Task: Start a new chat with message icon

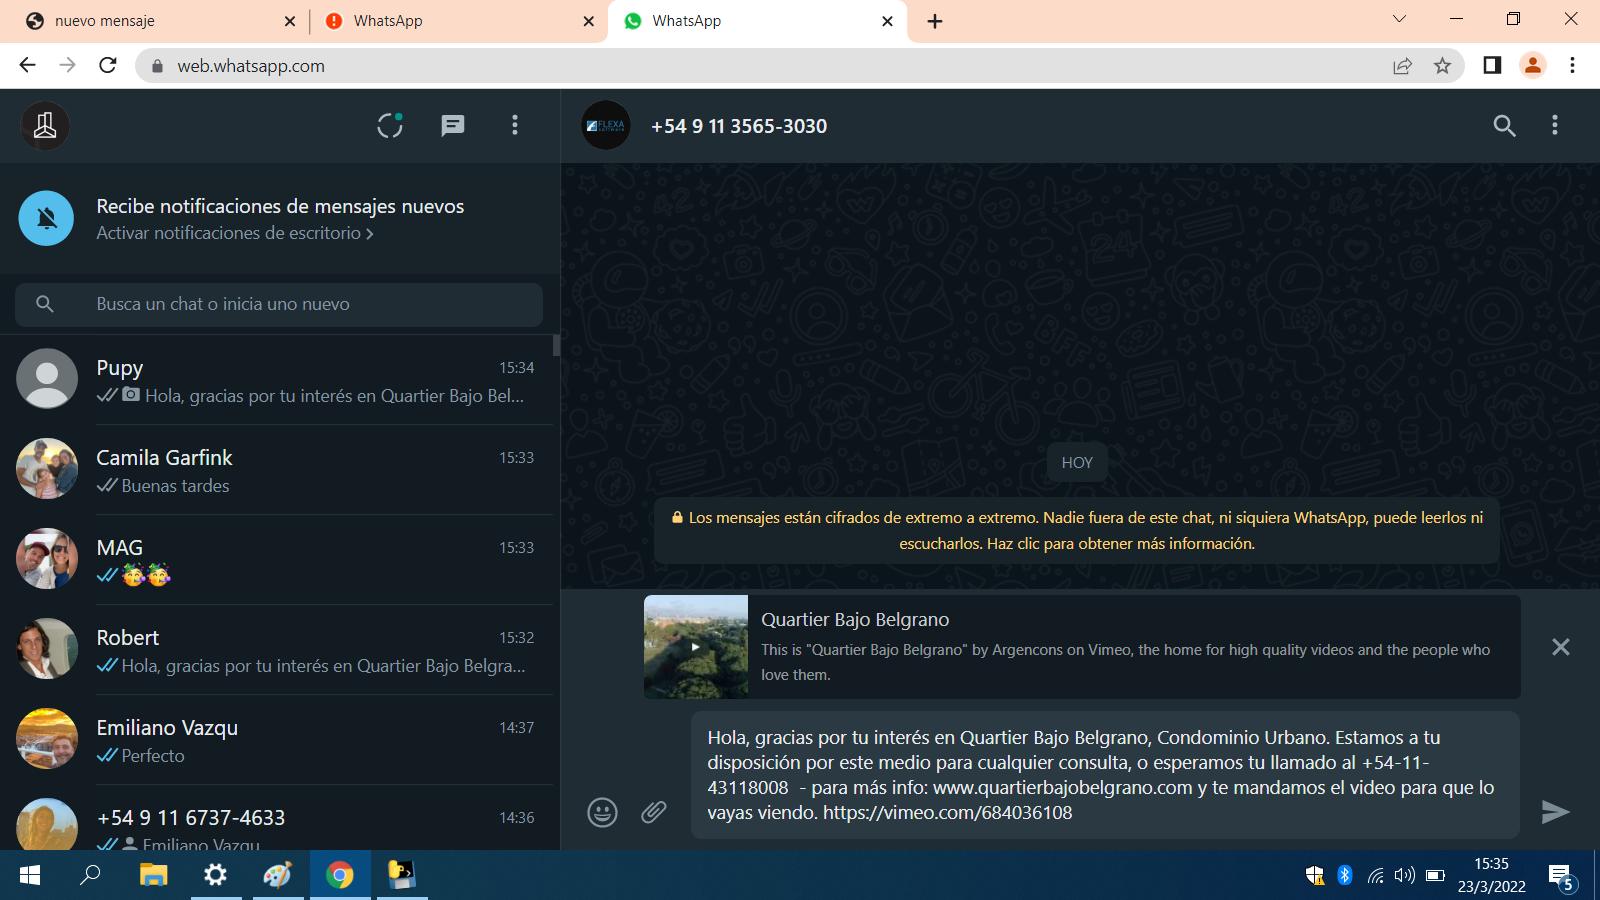Action: pyautogui.click(x=453, y=125)
